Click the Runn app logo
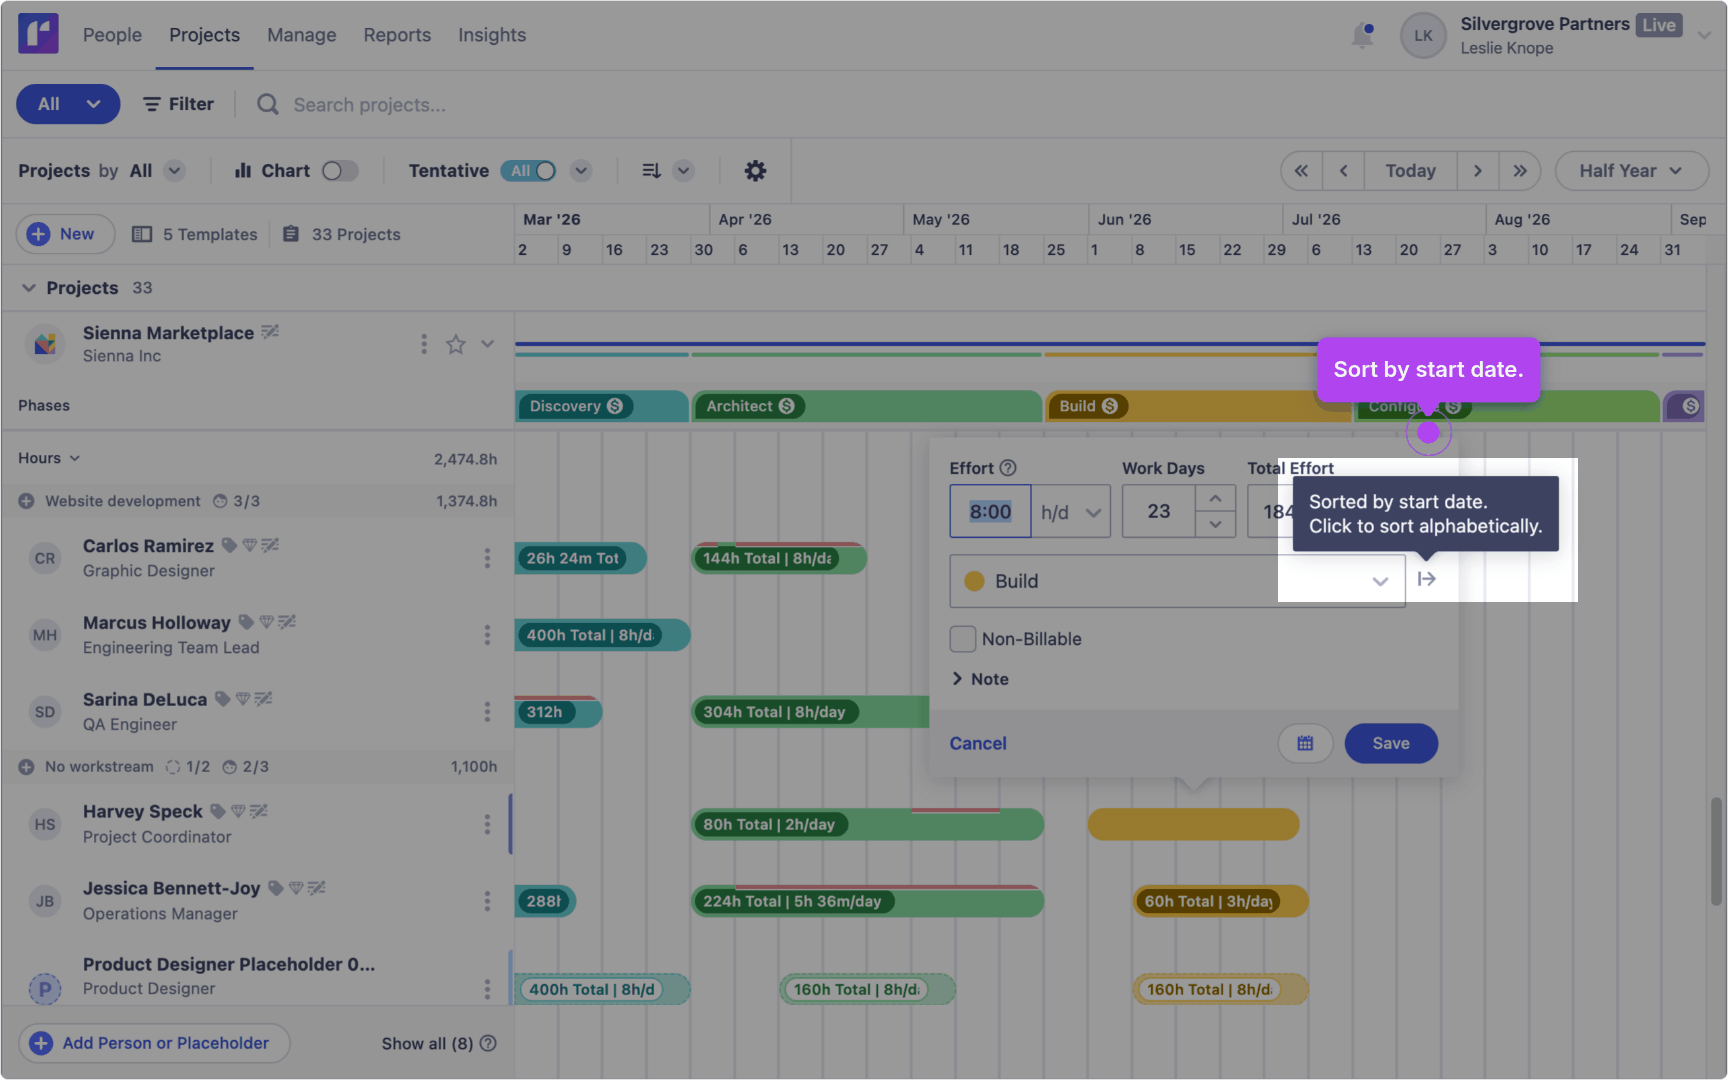The height and width of the screenshot is (1080, 1728). point(38,34)
